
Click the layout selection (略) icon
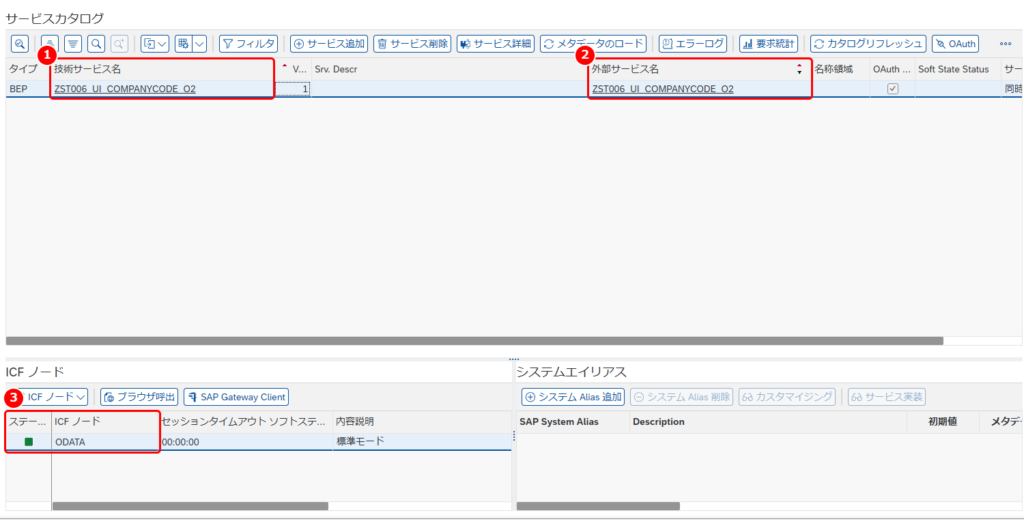click(183, 44)
